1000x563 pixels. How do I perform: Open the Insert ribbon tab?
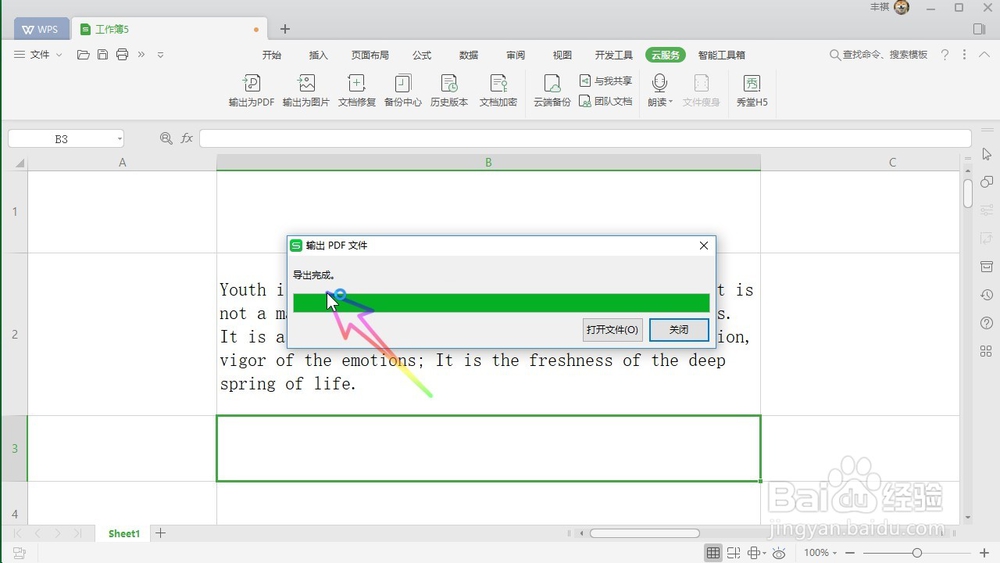pyautogui.click(x=318, y=55)
